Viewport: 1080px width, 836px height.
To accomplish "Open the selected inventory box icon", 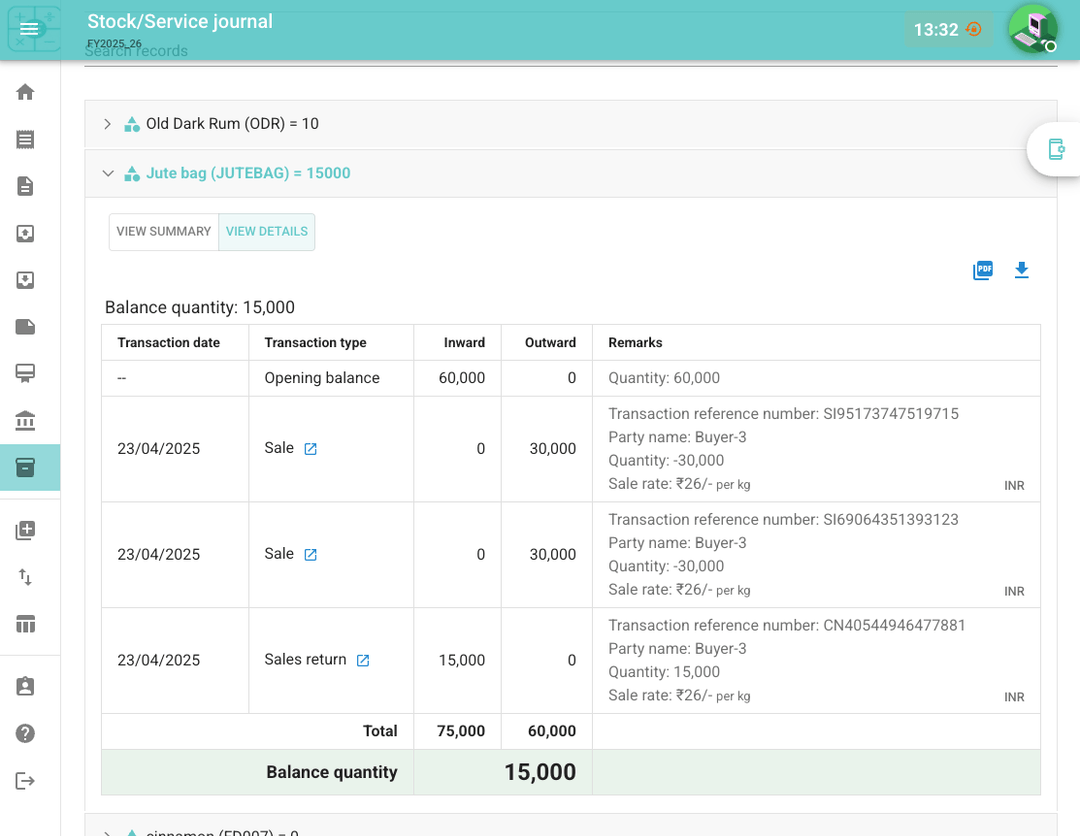I will click(x=26, y=468).
